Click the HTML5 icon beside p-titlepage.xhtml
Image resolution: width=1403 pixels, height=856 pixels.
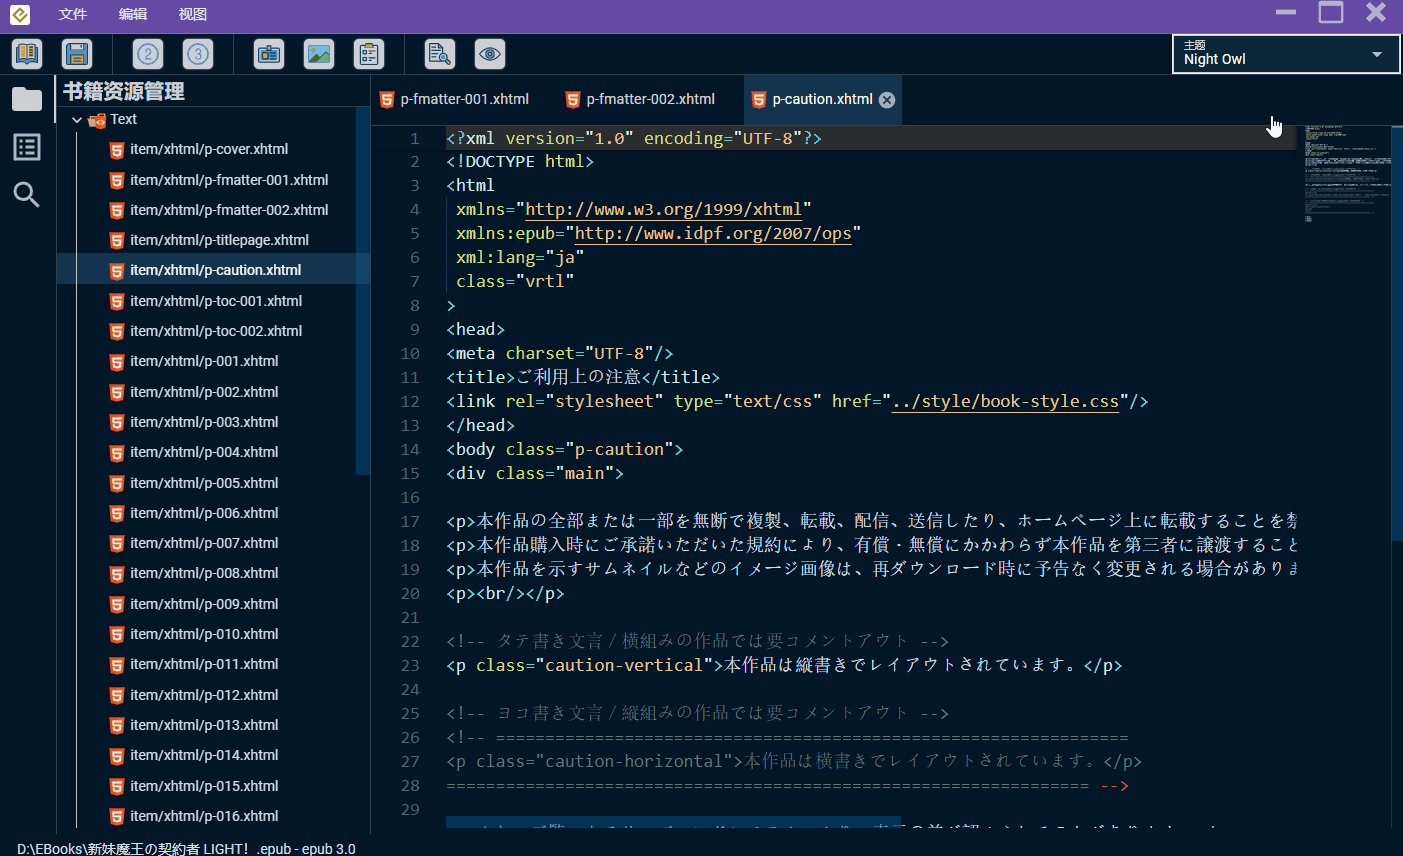click(x=117, y=241)
